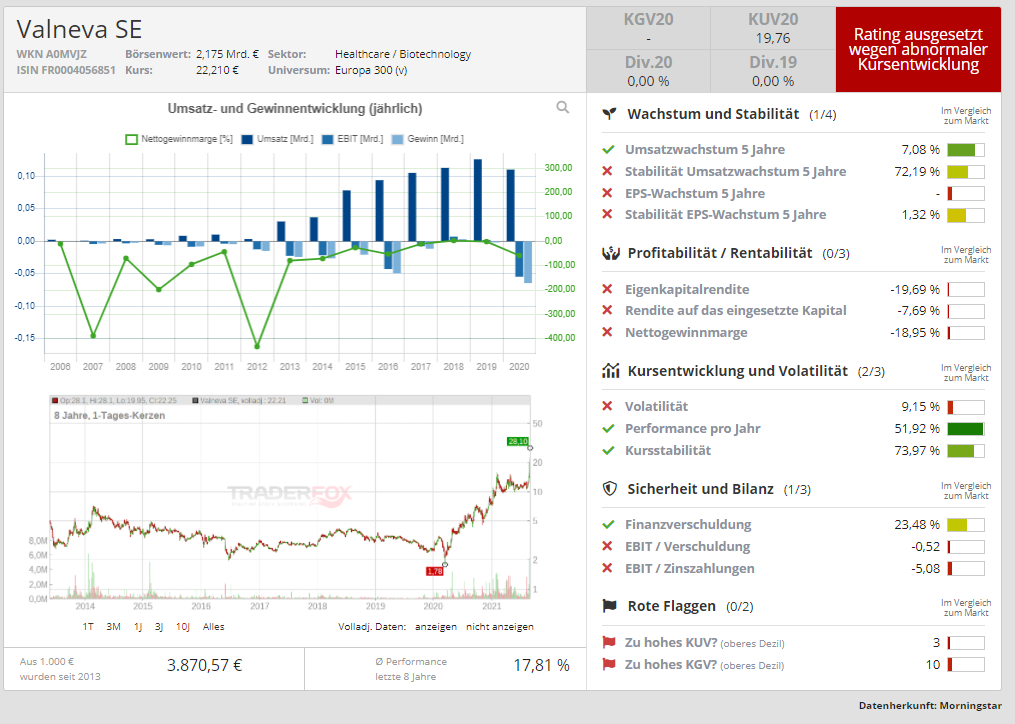Click the Rote Flaggen black flag icon

pyautogui.click(x=609, y=606)
